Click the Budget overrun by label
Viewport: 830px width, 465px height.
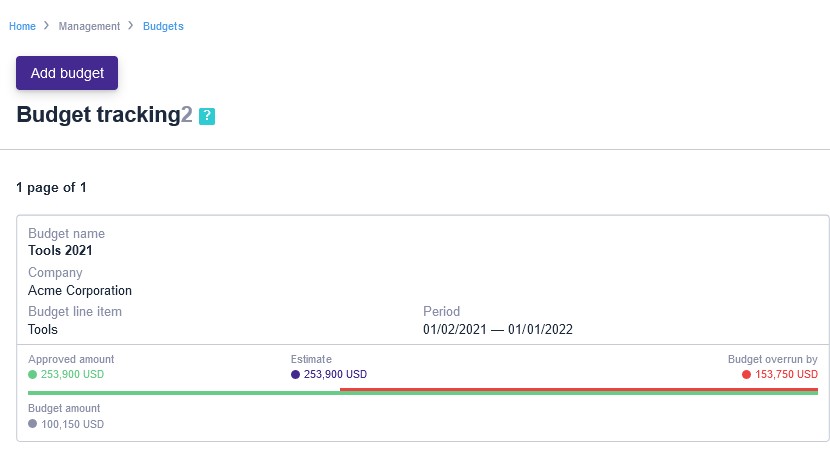(772, 359)
